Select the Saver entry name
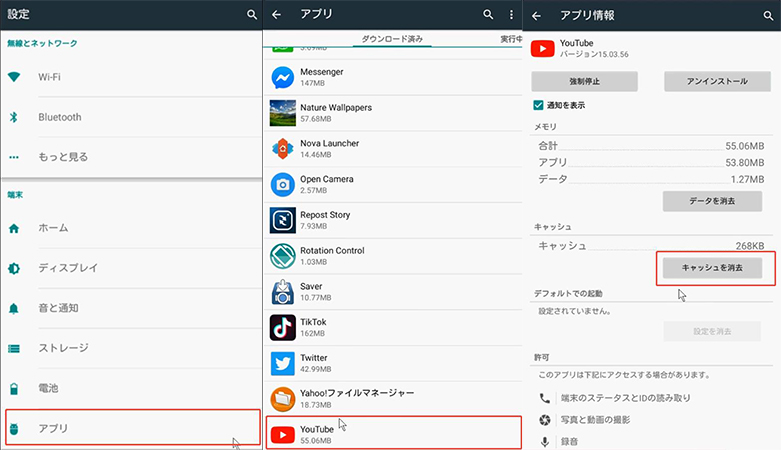 [x=311, y=287]
